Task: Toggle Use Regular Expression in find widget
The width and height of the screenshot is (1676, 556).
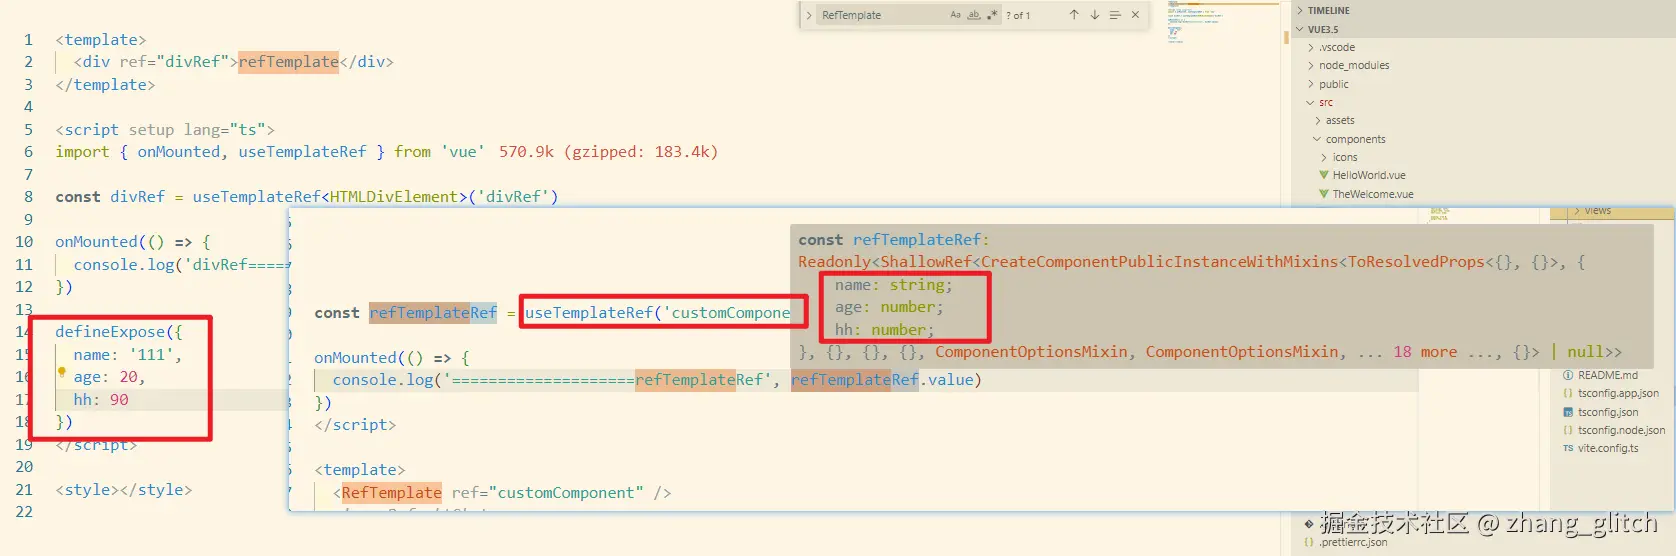Action: pos(992,15)
